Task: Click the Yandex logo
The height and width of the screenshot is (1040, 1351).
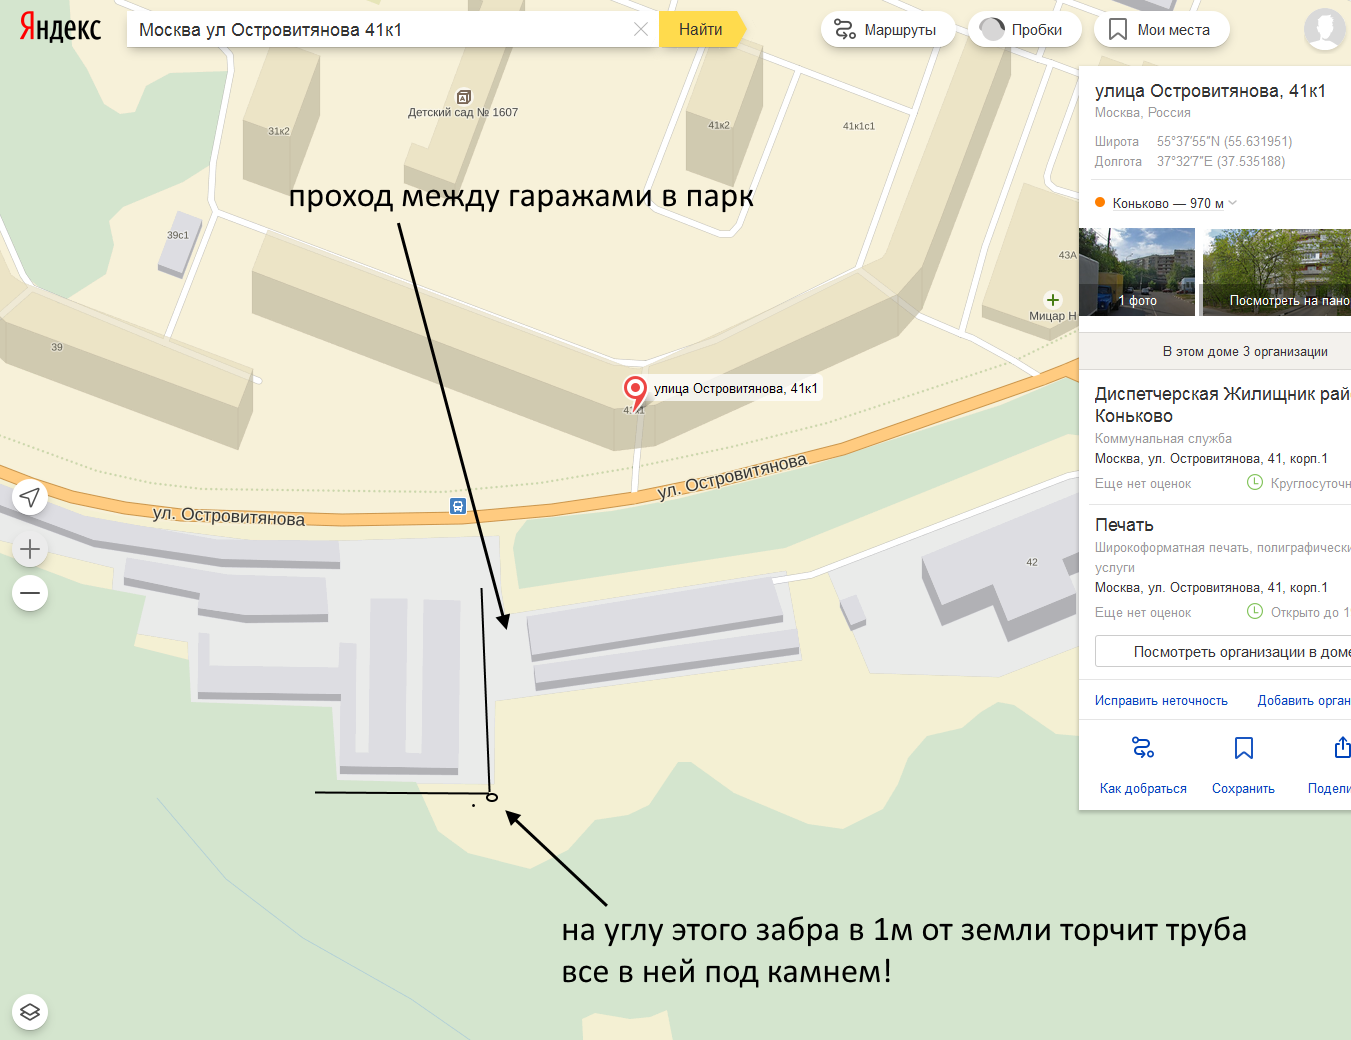Action: coord(60,28)
